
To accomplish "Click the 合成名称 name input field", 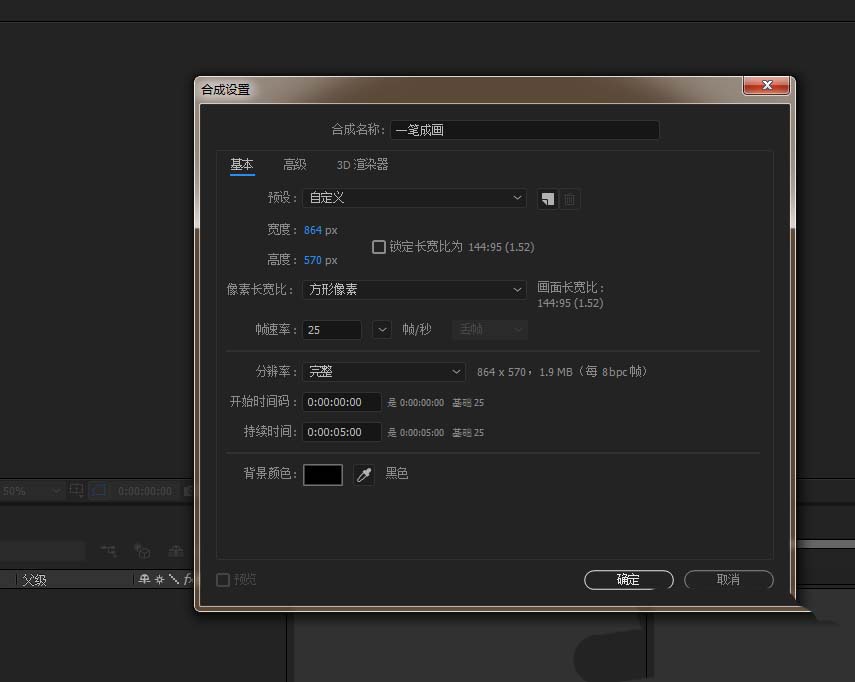I will 525,130.
